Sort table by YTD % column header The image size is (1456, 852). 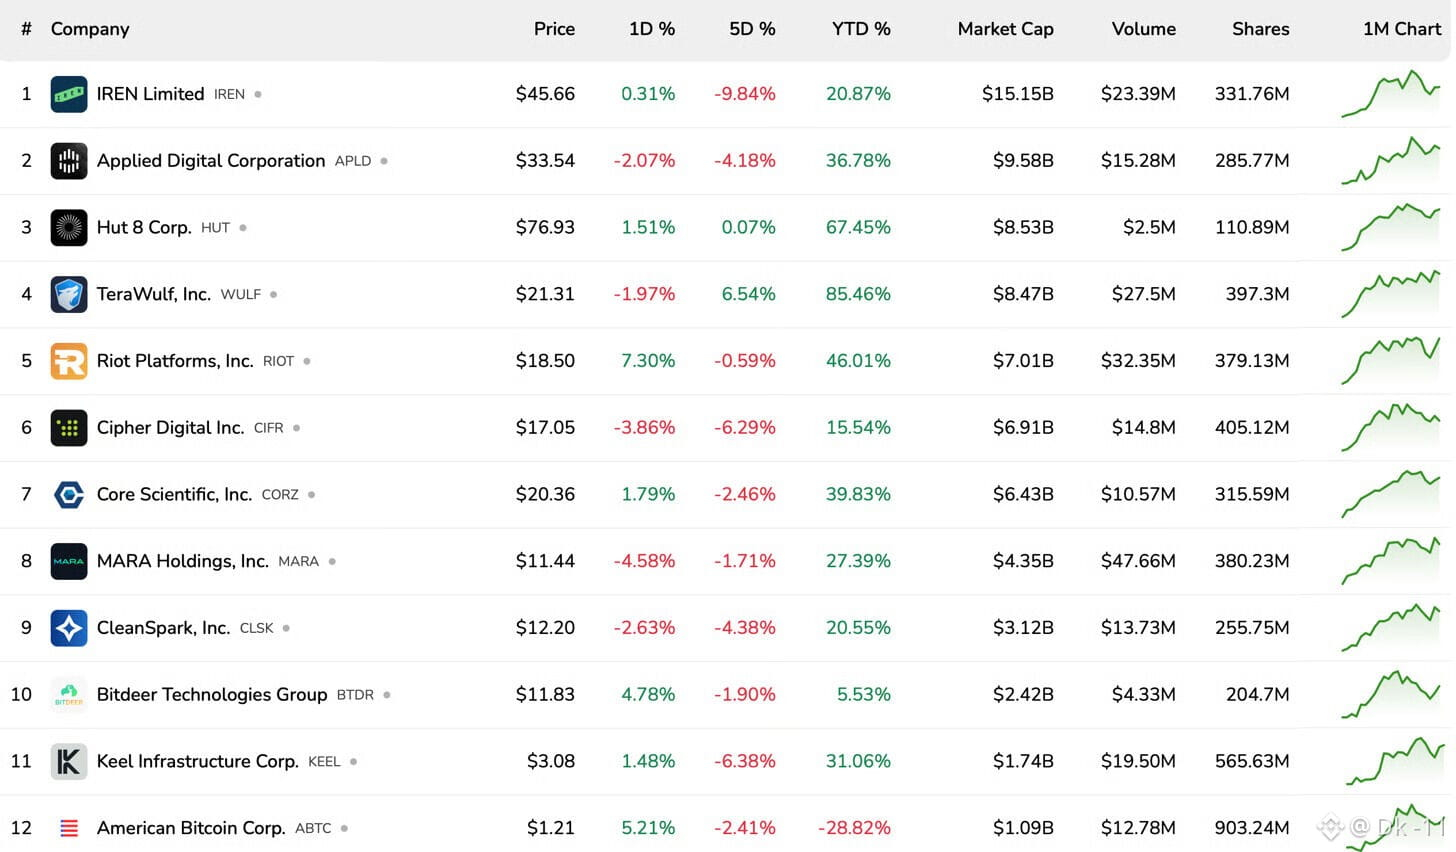point(861,29)
